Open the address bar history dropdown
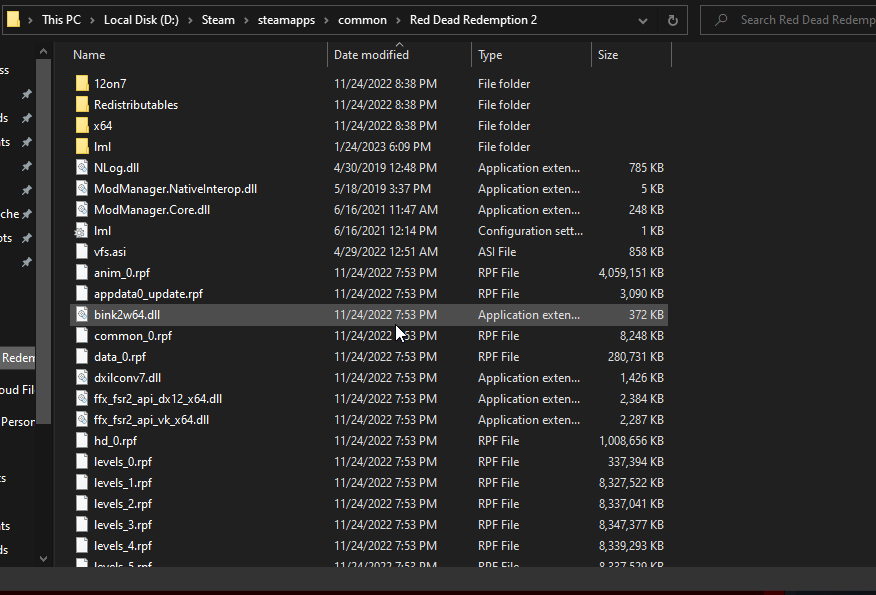This screenshot has height=595, width=876. (x=644, y=20)
